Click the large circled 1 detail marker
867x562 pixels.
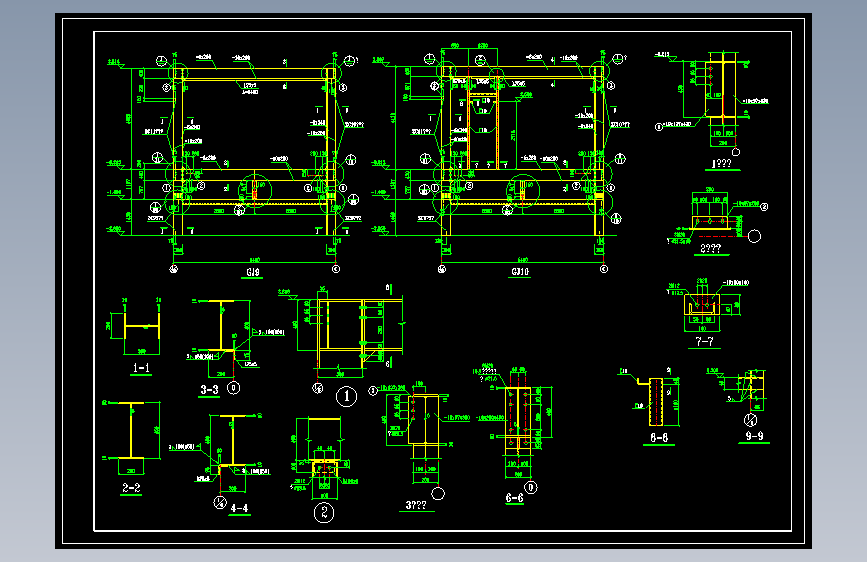pos(347,396)
